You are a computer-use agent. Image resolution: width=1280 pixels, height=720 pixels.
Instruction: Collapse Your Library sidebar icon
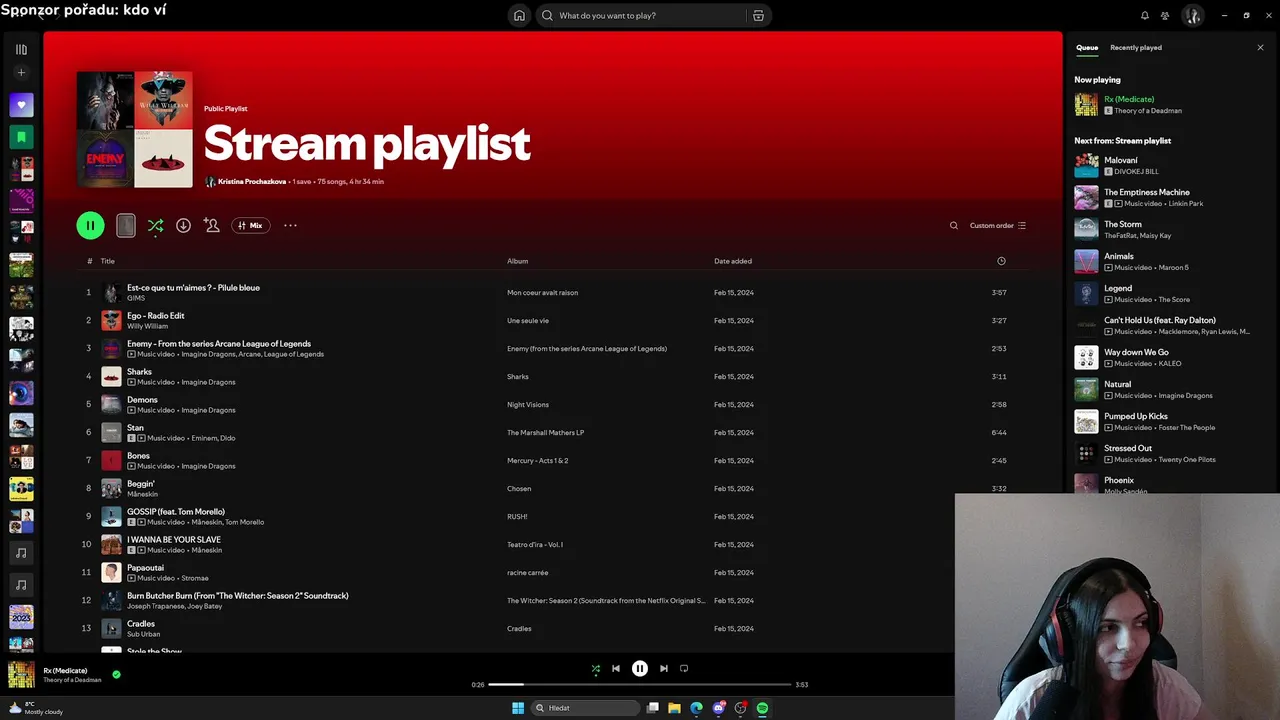pyautogui.click(x=21, y=49)
